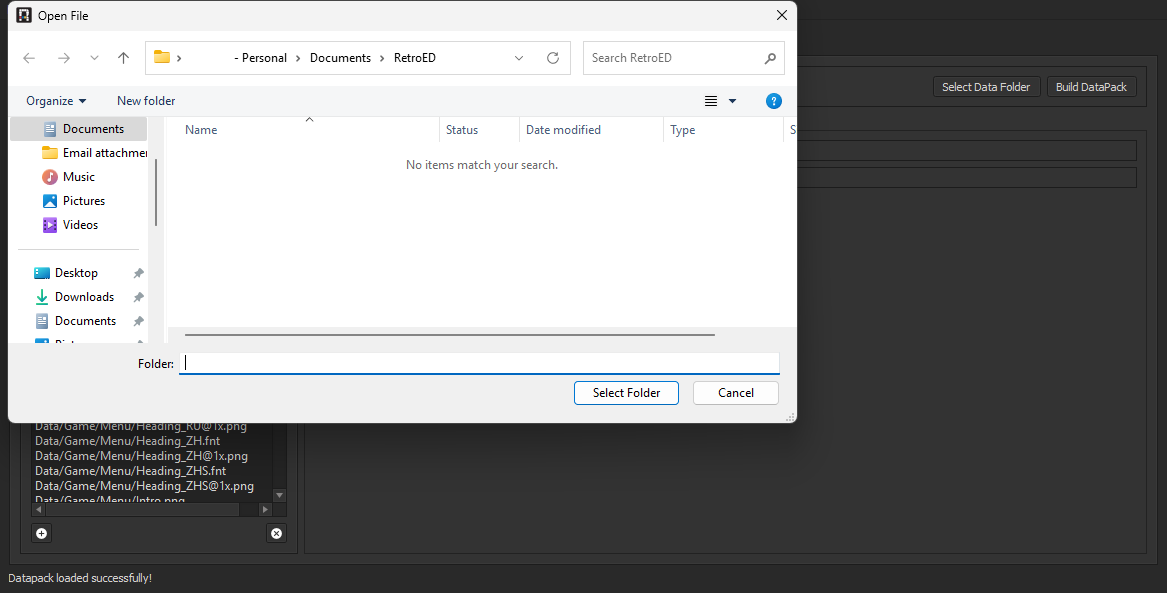Click the add file plus icon
Image resolution: width=1167 pixels, height=593 pixels.
coord(42,533)
